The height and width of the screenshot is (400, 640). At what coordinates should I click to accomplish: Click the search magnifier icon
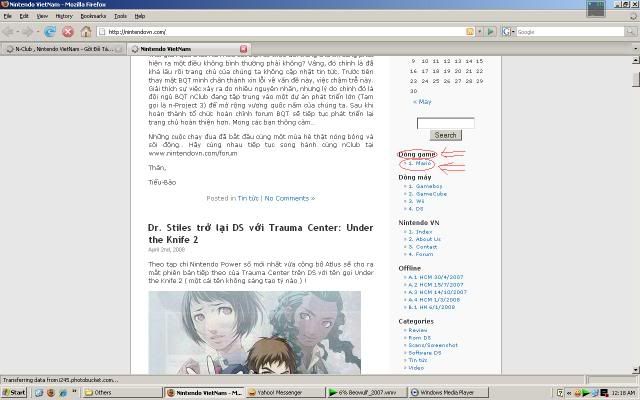(631, 31)
